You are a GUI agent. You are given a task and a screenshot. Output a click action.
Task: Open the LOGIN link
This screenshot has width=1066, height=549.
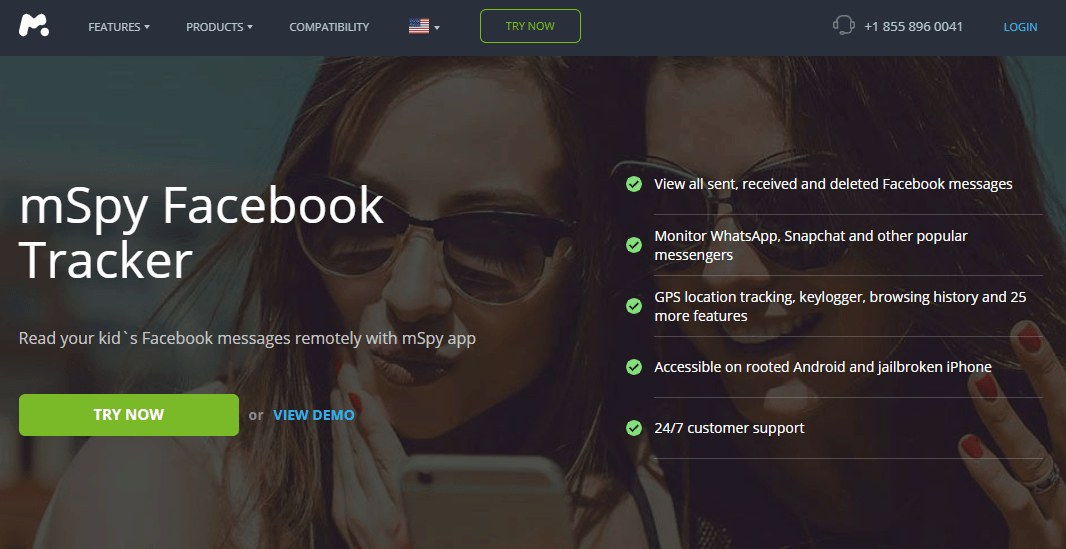click(1020, 27)
